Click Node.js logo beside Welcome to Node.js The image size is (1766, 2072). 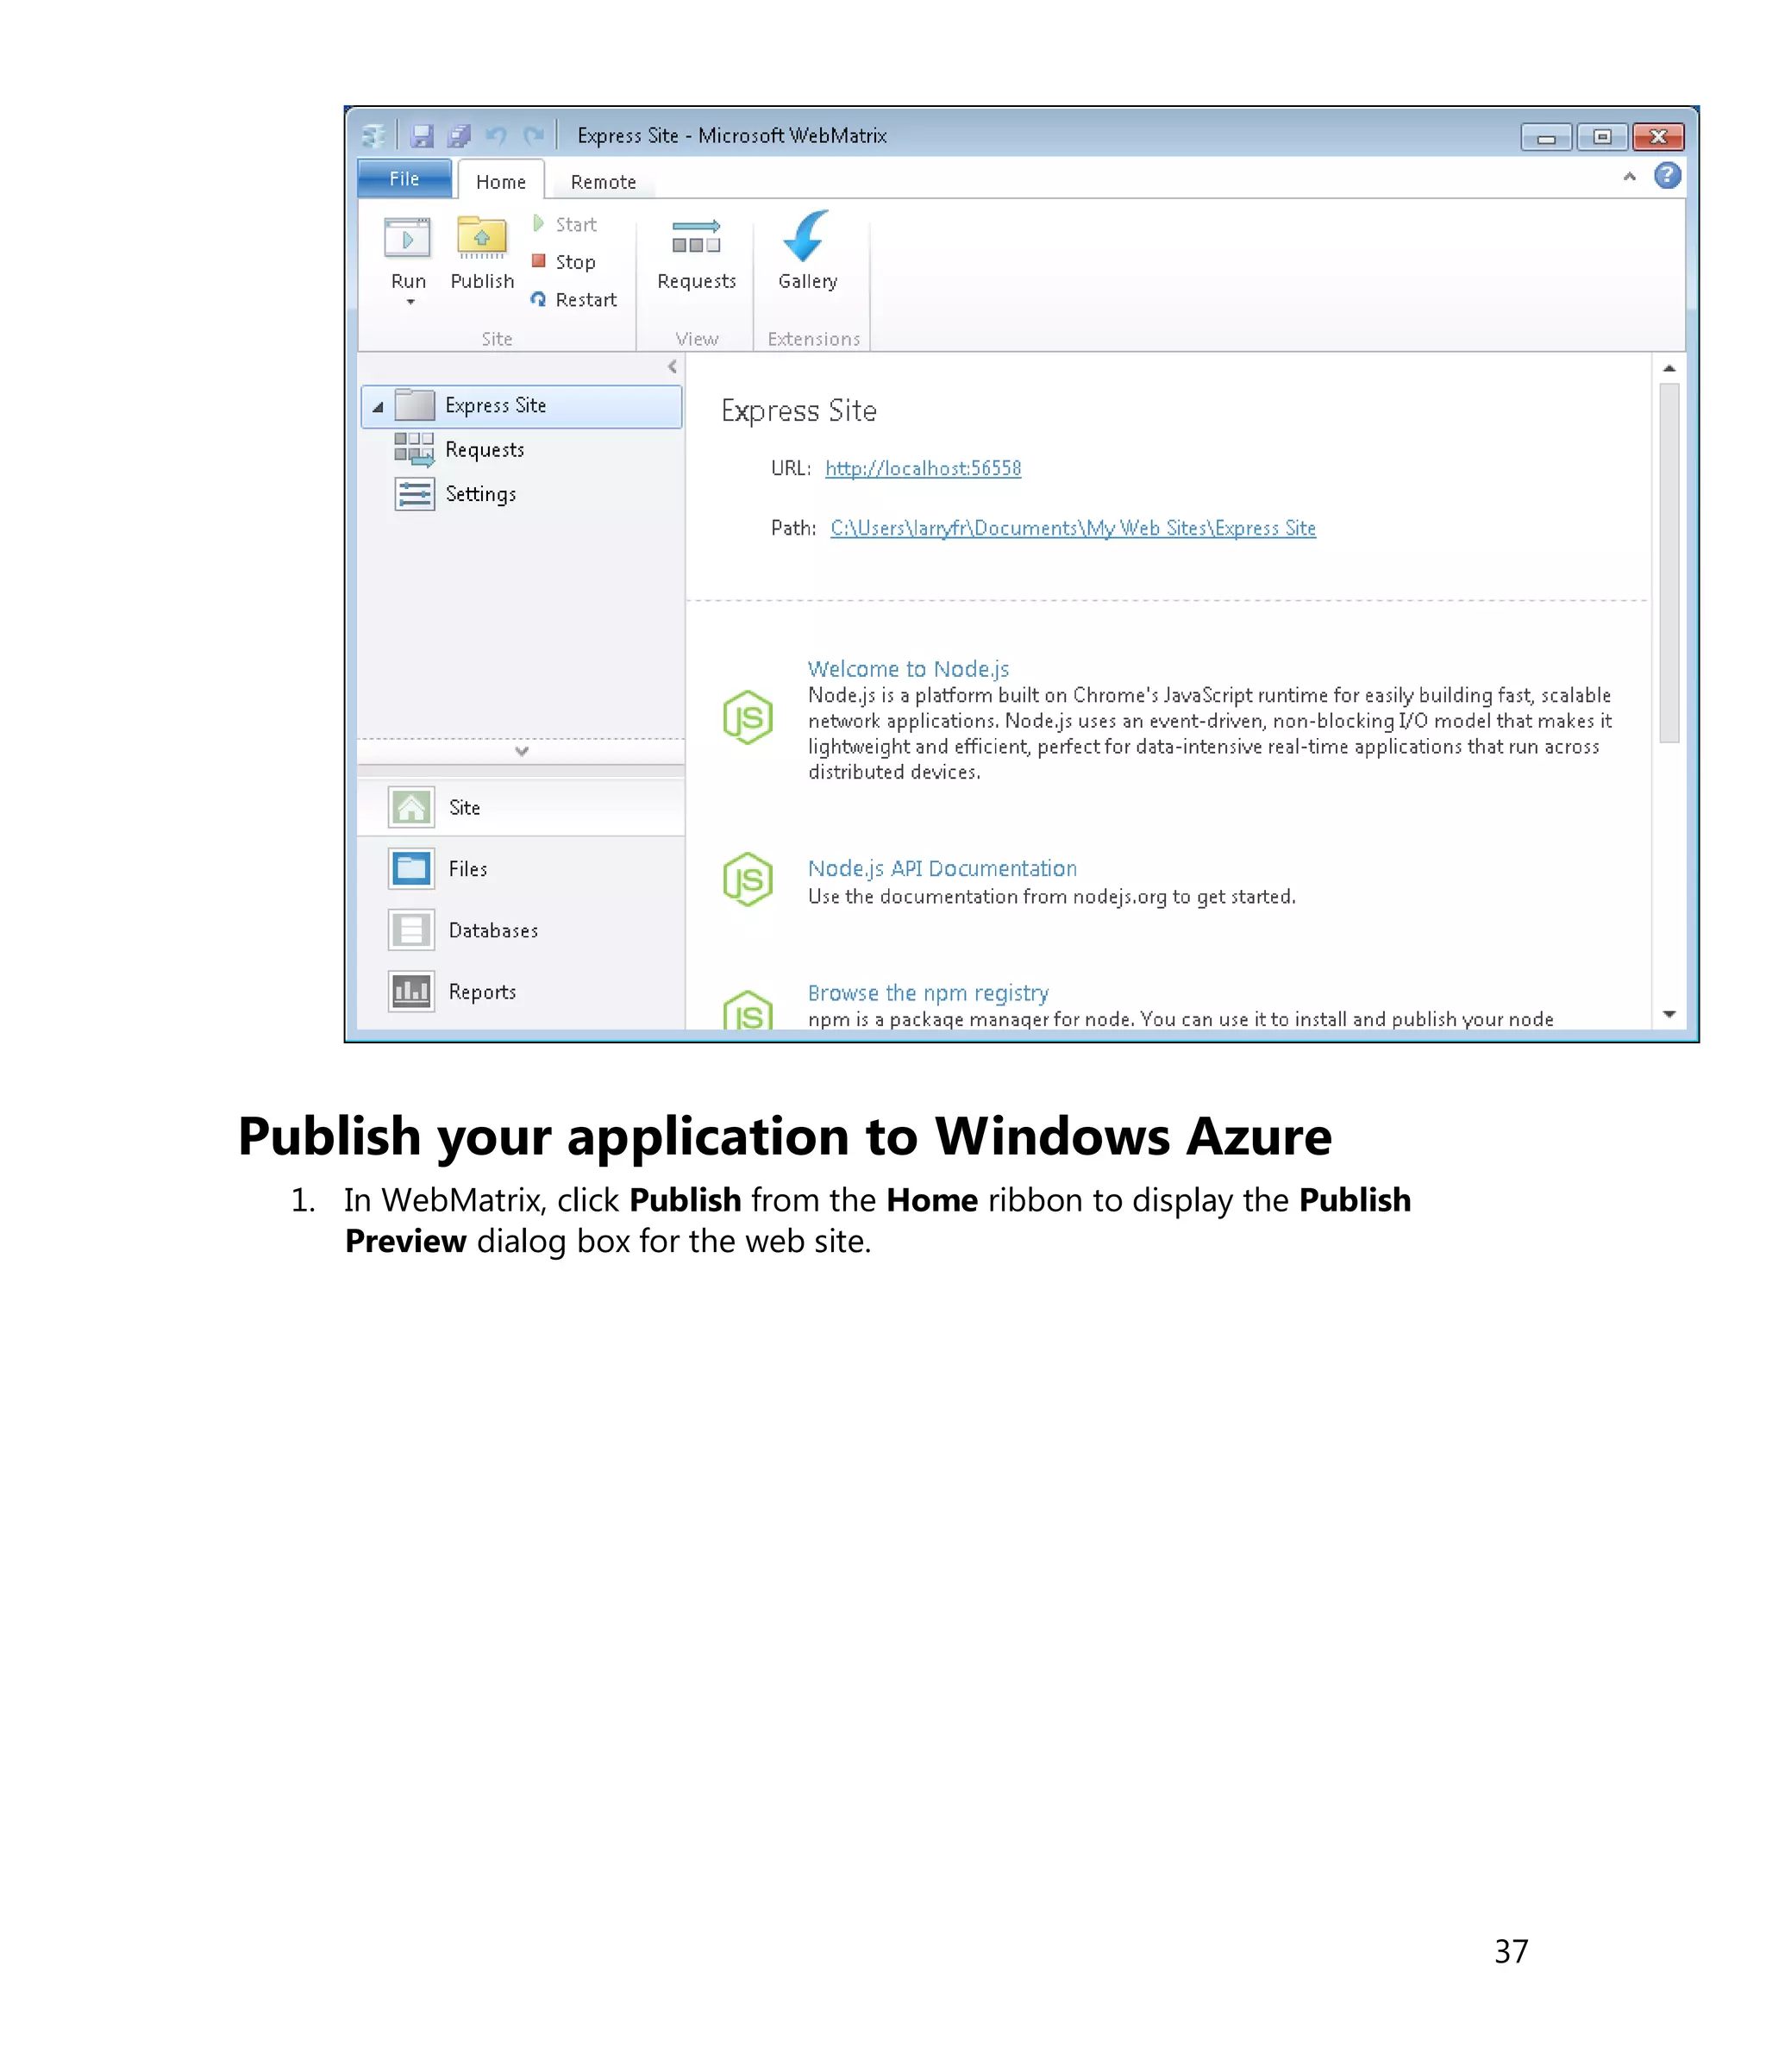click(748, 718)
